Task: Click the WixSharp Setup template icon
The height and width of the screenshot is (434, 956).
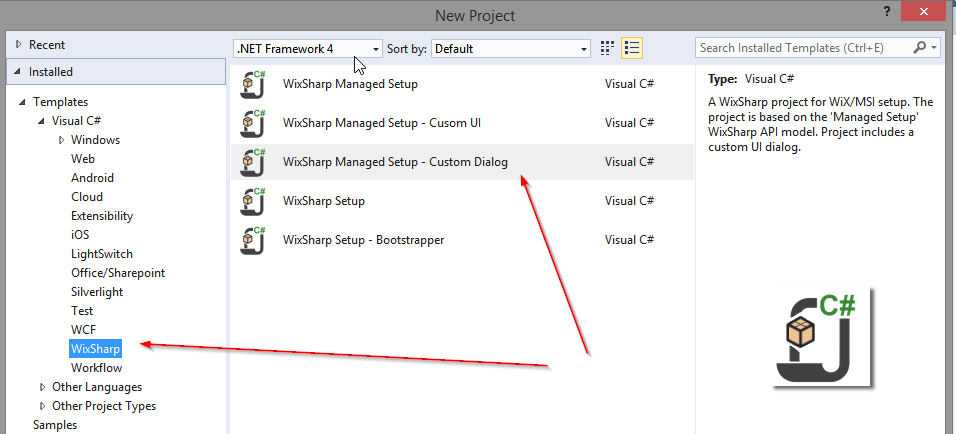Action: pyautogui.click(x=252, y=201)
